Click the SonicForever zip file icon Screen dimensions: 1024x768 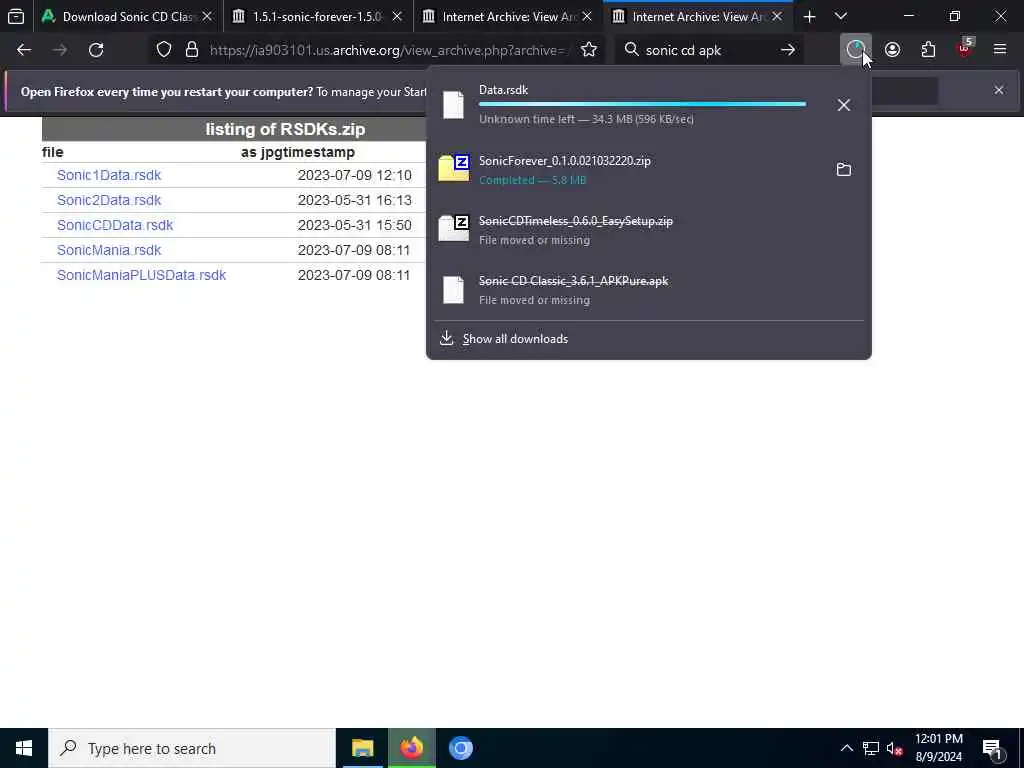[454, 168]
